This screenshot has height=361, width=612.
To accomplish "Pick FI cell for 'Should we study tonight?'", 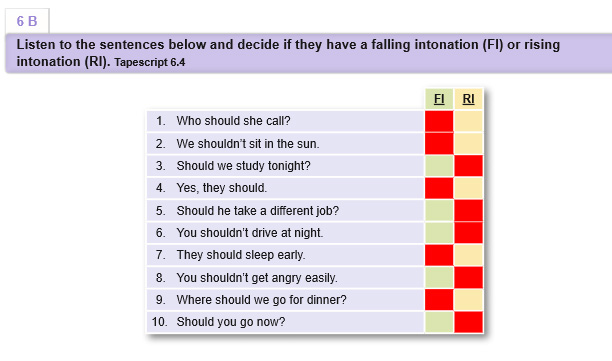I will click(439, 166).
